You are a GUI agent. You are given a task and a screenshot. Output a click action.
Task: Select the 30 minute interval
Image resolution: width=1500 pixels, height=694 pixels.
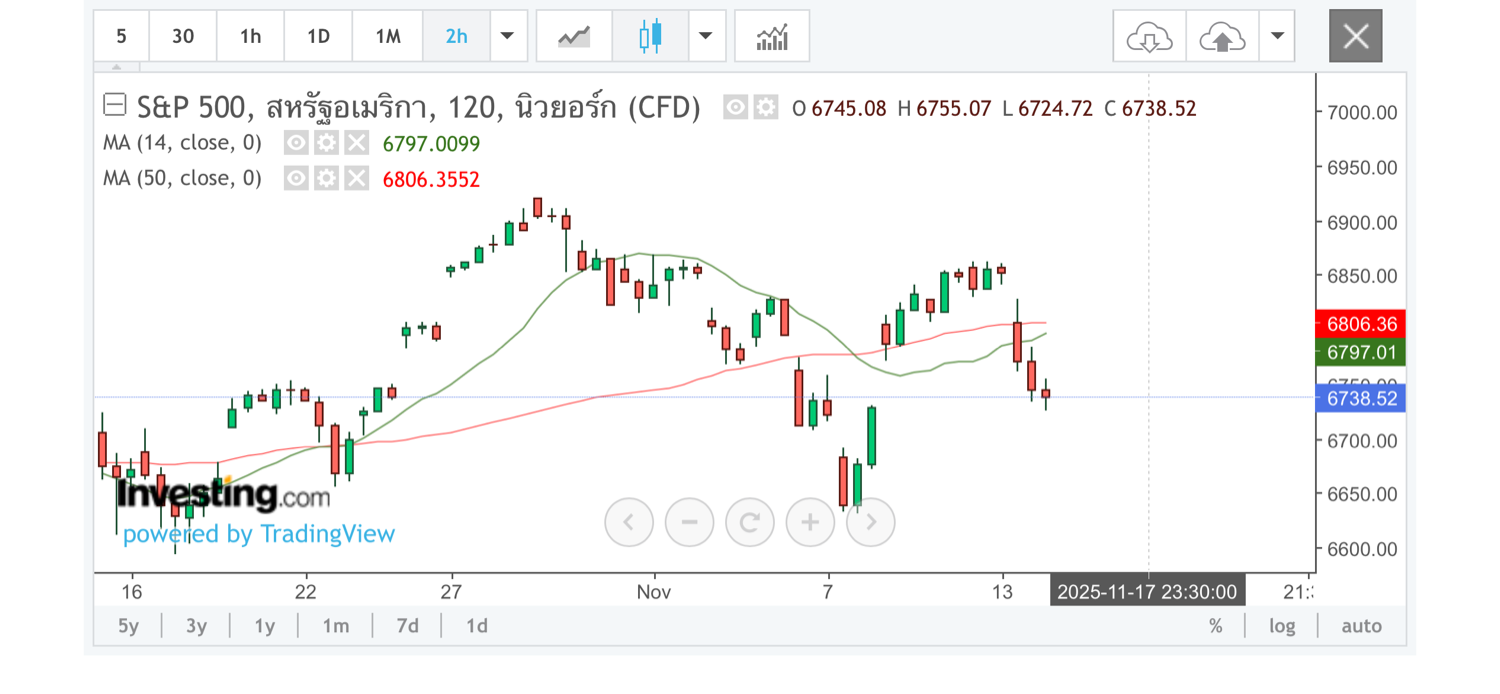(x=183, y=37)
